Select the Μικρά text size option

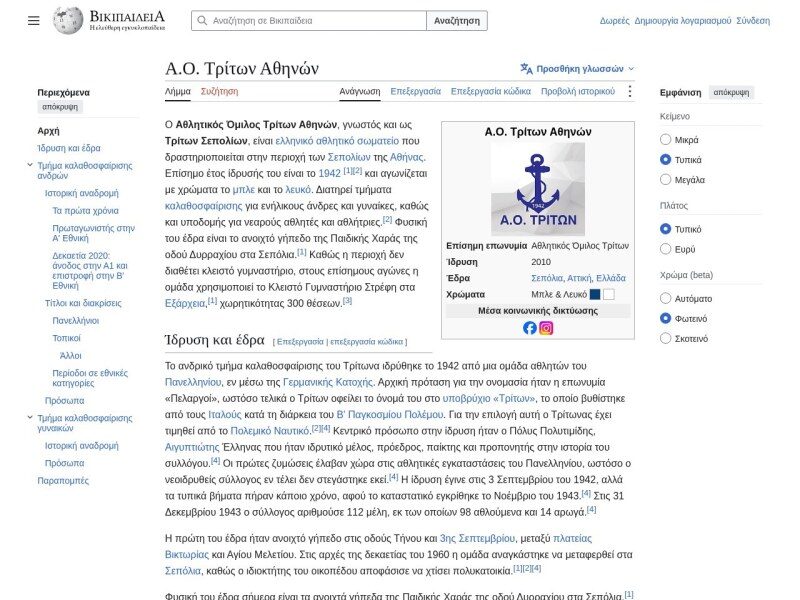point(665,139)
